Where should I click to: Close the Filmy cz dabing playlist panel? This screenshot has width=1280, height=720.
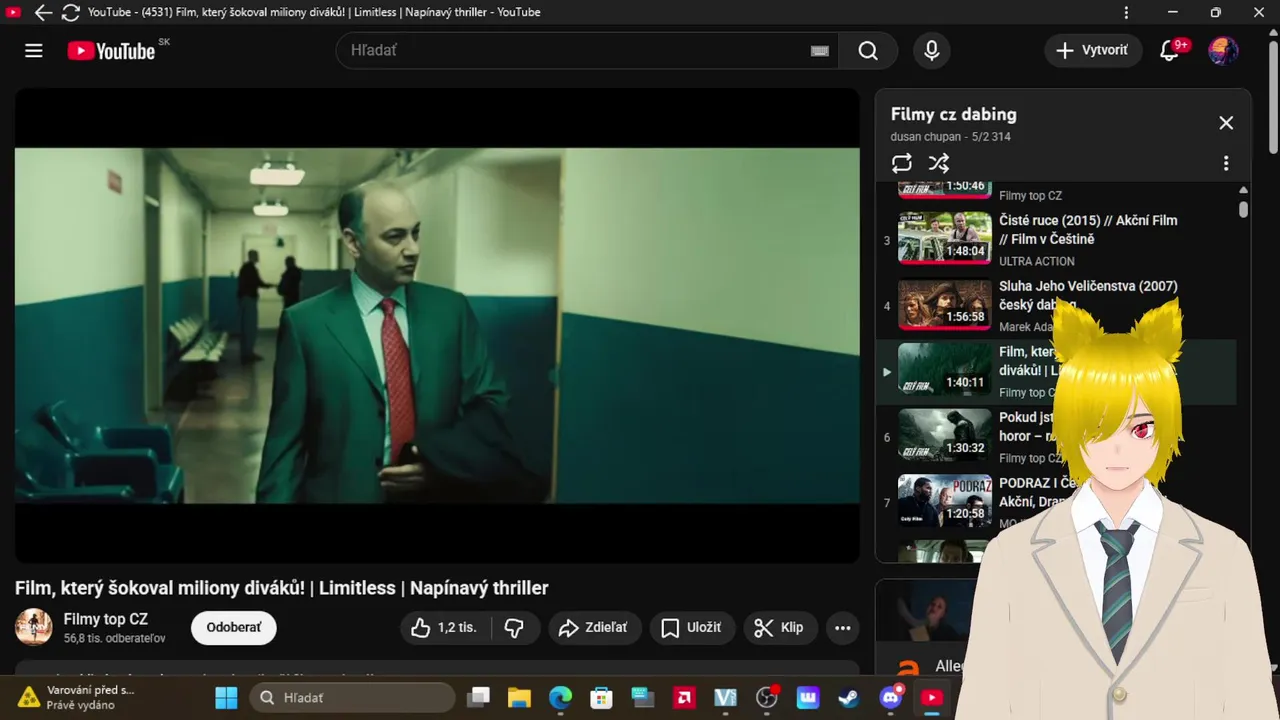pyautogui.click(x=1226, y=123)
